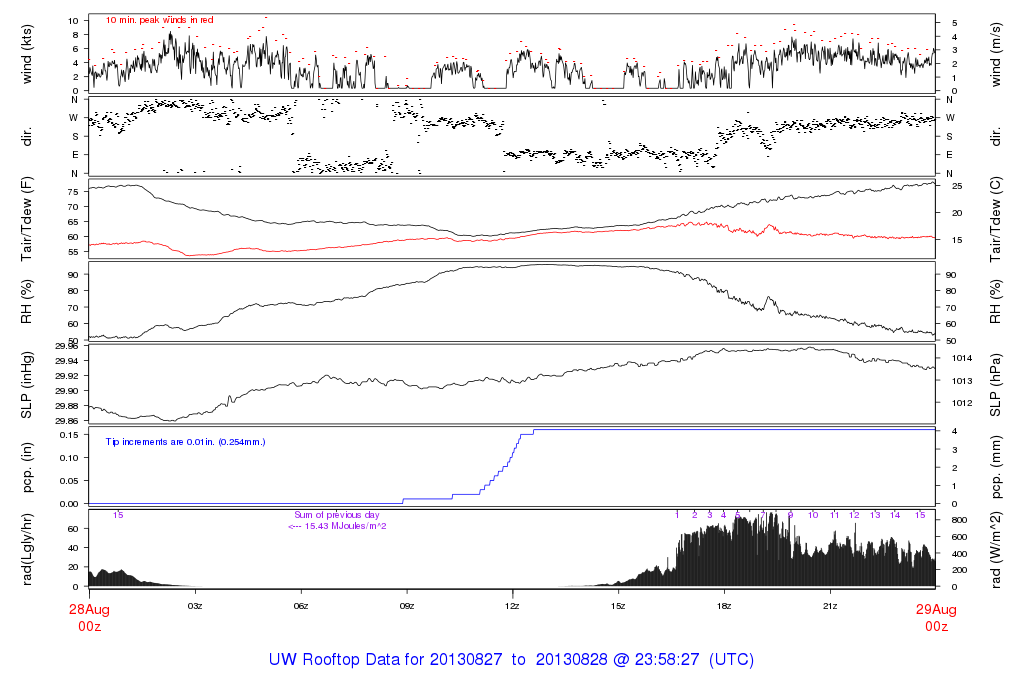1024x700 pixels.
Task: Select the 'Tair/Tdew (F)' axis label
Action: (x=27, y=219)
